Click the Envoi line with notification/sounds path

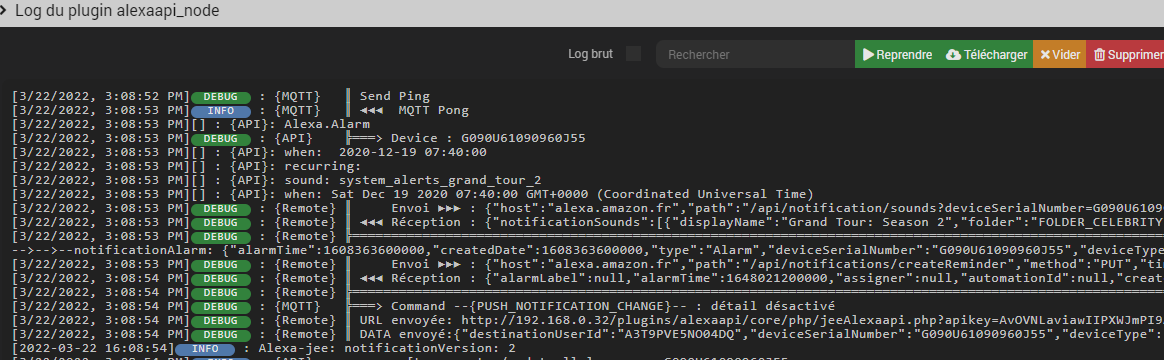pos(588,208)
